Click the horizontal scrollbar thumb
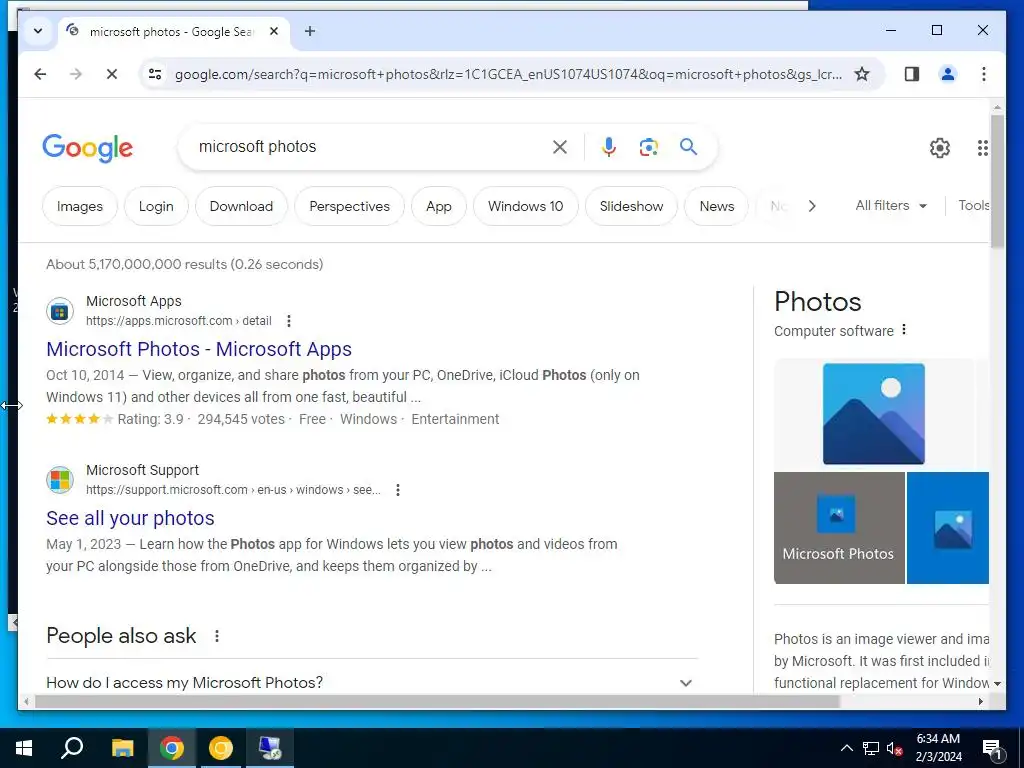This screenshot has width=1024, height=768. click(436, 701)
